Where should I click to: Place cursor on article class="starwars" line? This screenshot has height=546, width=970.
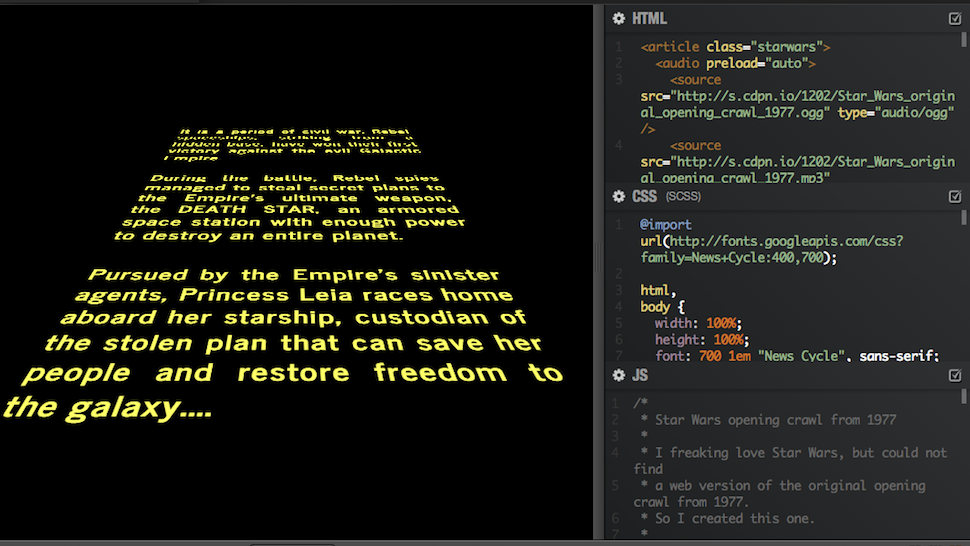click(x=735, y=47)
